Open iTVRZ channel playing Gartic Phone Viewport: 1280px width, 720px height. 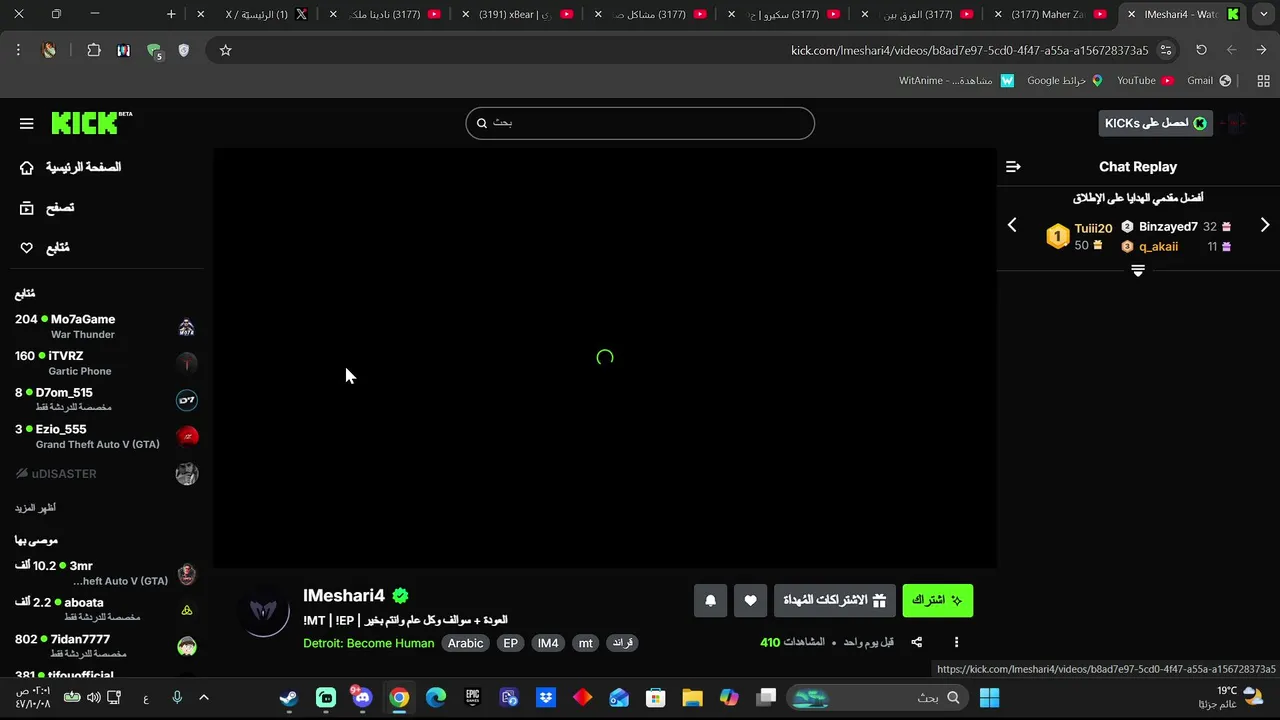click(105, 363)
